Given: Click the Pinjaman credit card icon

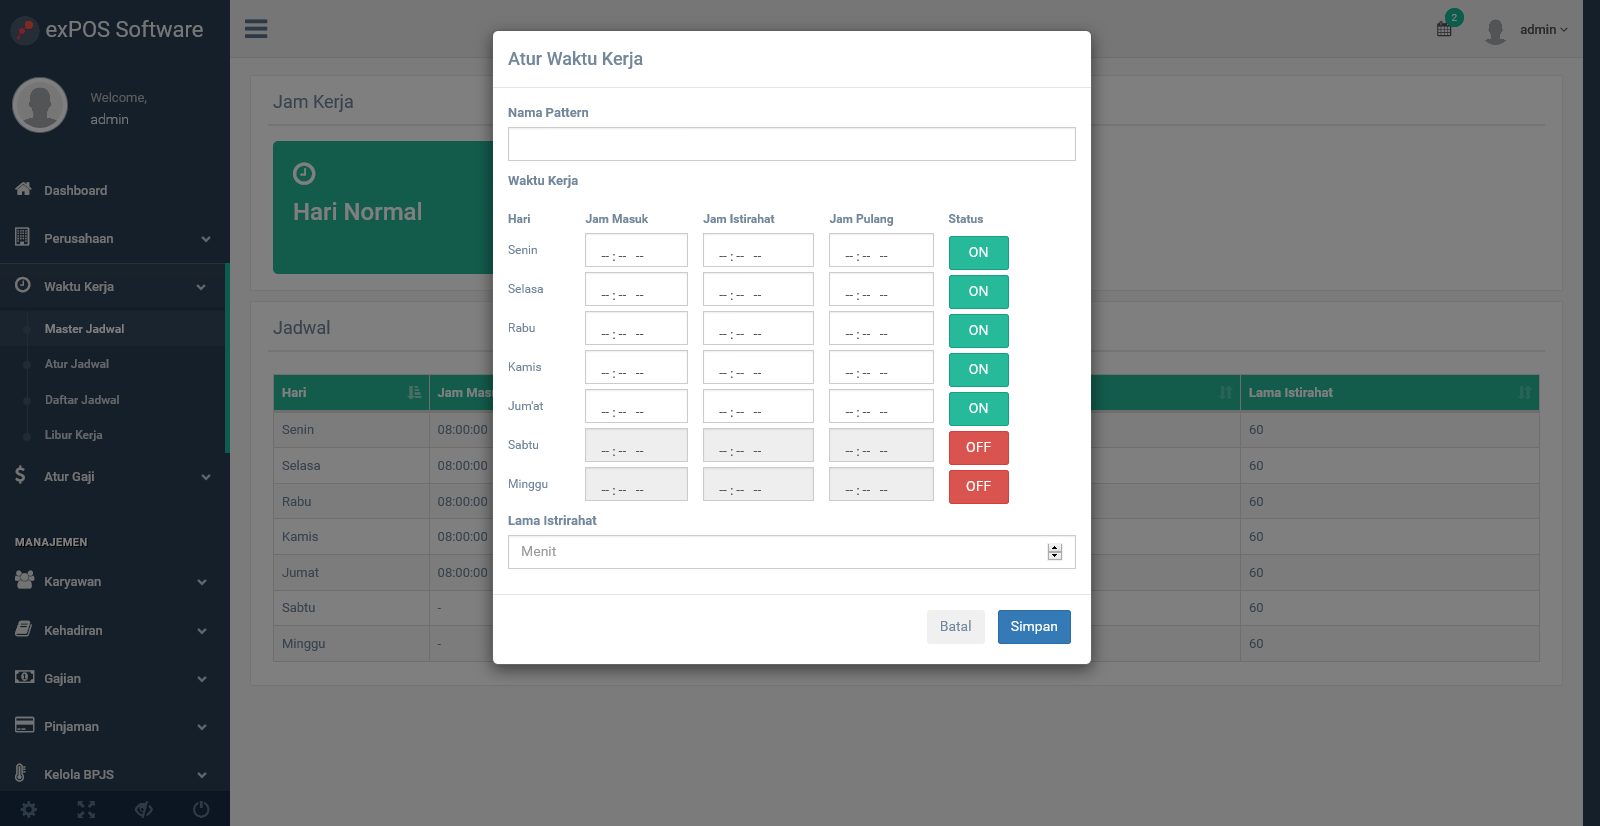Looking at the screenshot, I should (24, 725).
